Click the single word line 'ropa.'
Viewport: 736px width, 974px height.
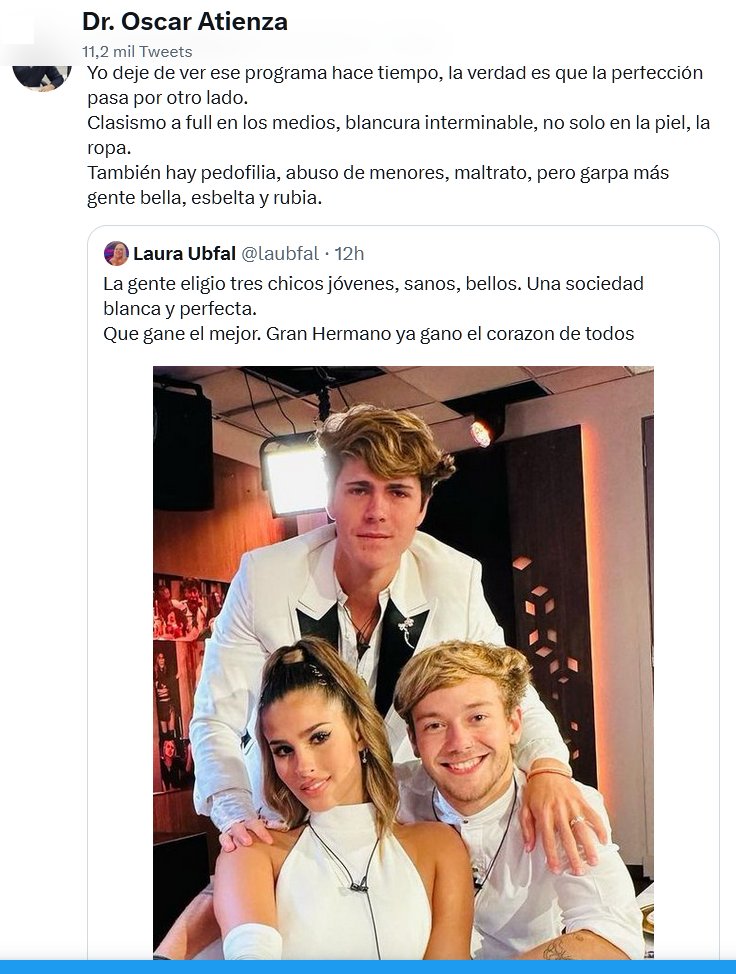110,148
